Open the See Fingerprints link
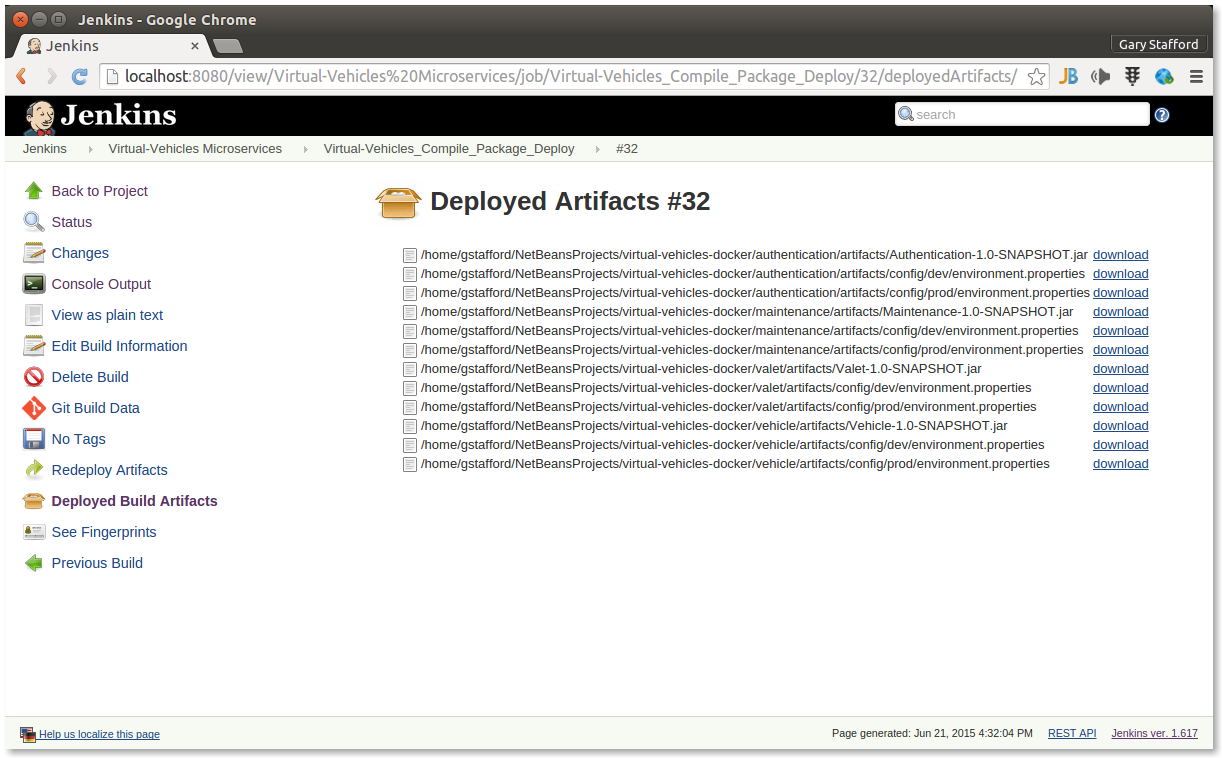The image size is (1222, 758). pyautogui.click(x=104, y=532)
